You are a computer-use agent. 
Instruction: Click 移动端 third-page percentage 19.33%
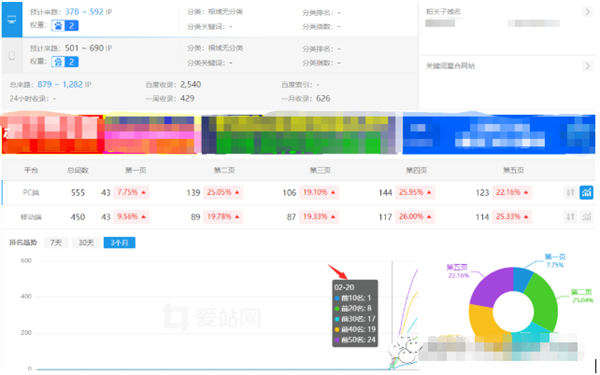(319, 217)
